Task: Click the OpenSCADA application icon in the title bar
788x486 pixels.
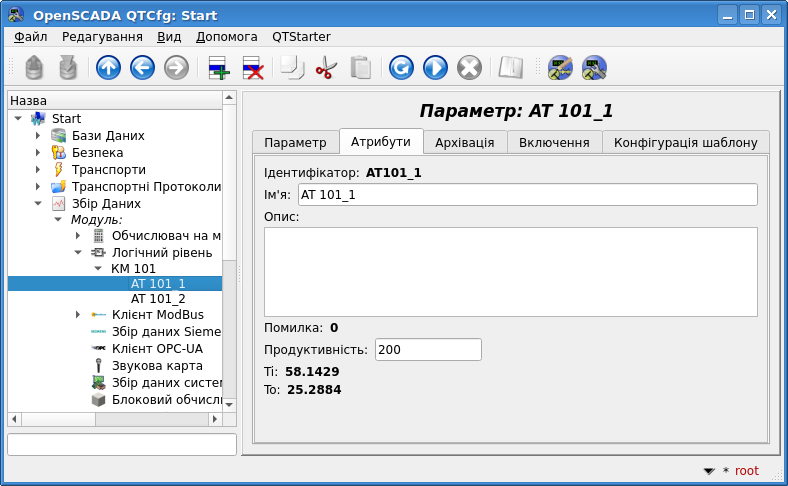Action: 16,15
